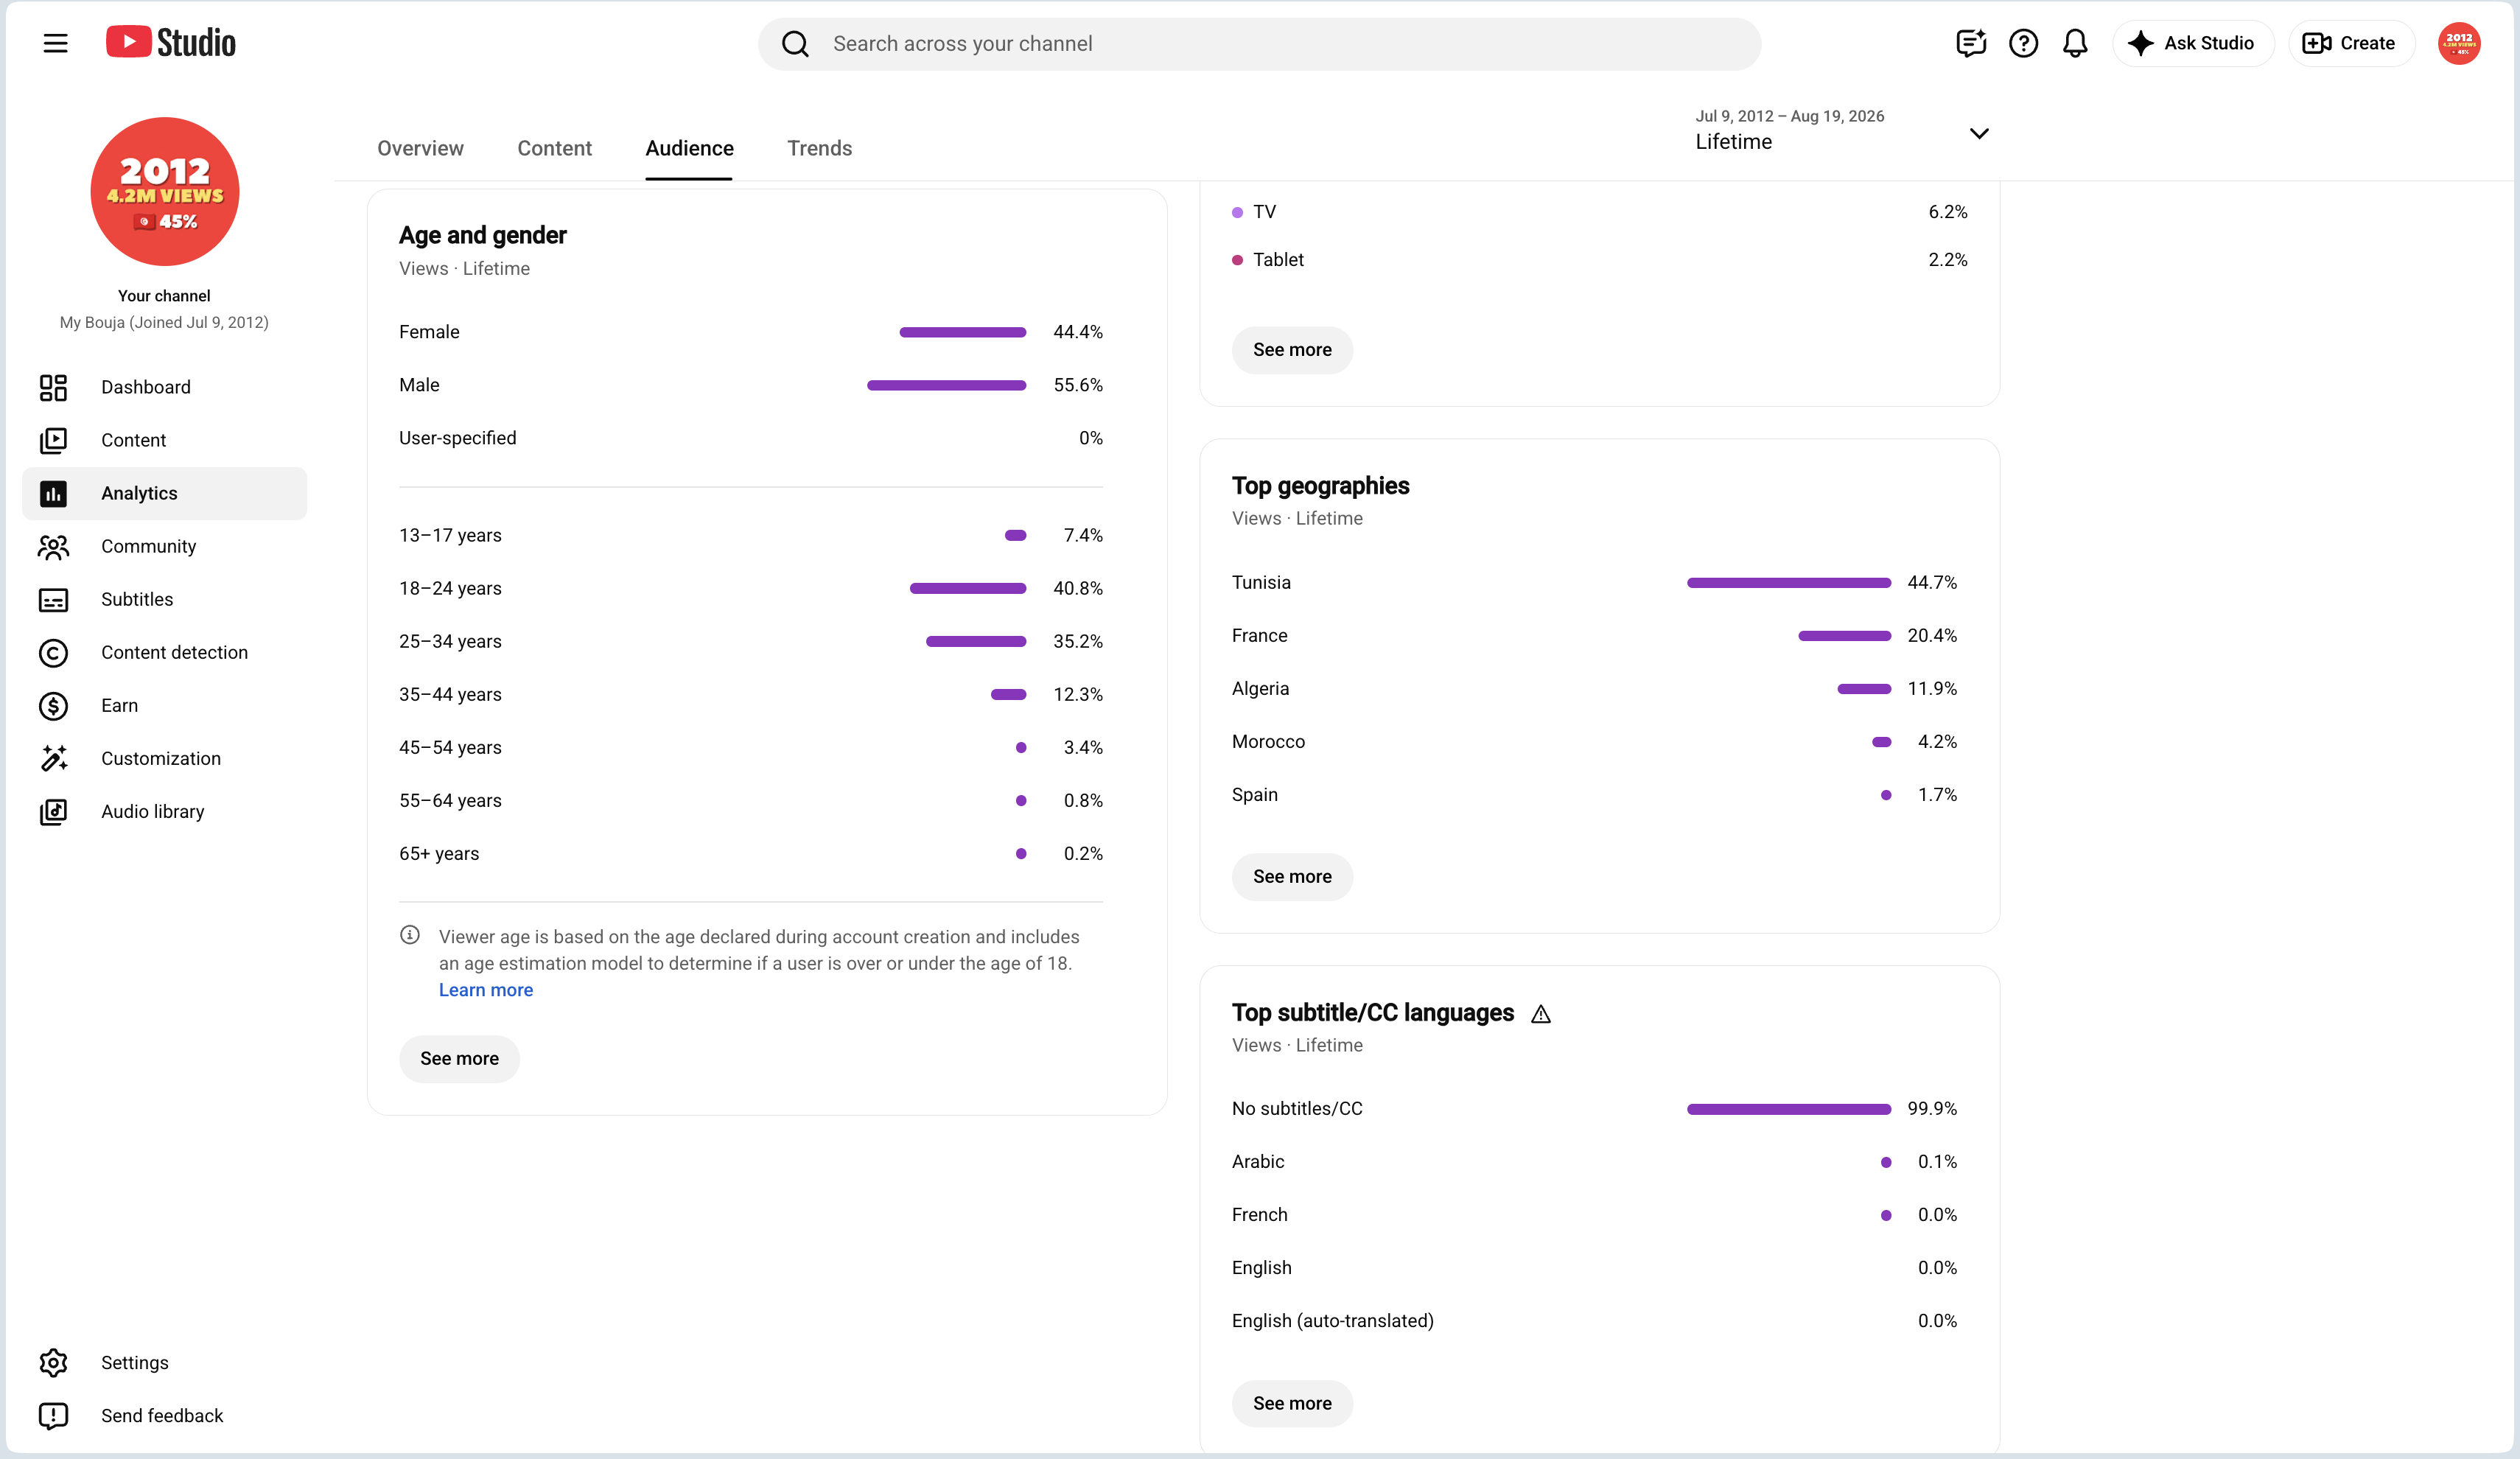Open Content detection copyright icon
Screen dimensions: 2520x1459
click(53, 652)
